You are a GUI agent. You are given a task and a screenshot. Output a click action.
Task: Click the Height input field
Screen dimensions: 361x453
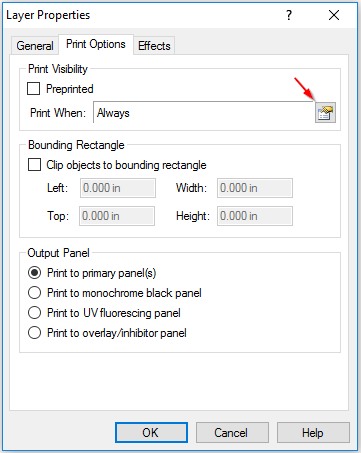pyautogui.click(x=255, y=216)
